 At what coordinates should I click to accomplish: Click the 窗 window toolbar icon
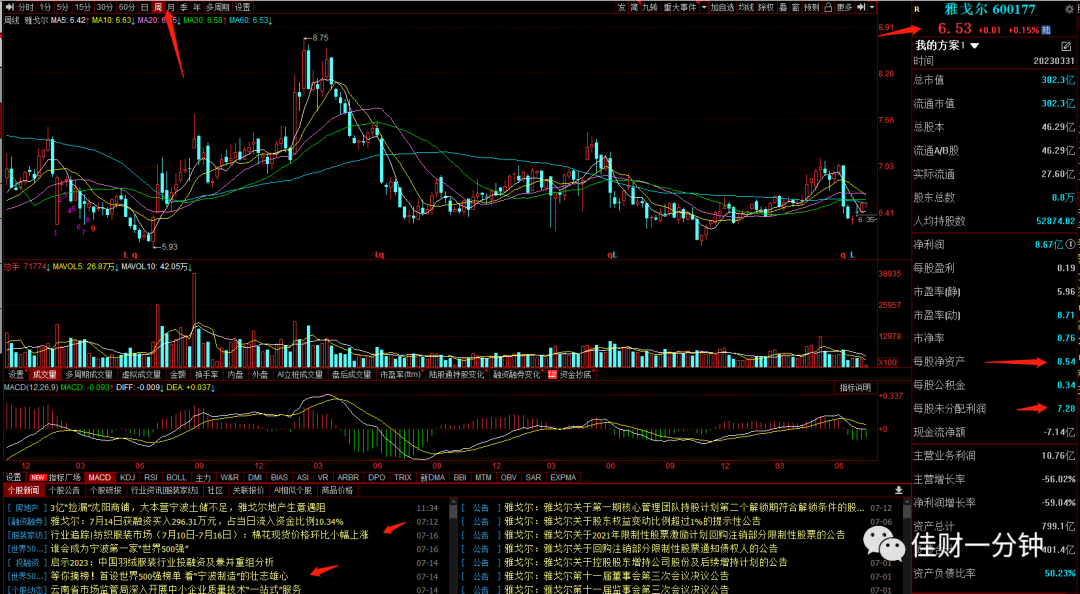pyautogui.click(x=796, y=7)
